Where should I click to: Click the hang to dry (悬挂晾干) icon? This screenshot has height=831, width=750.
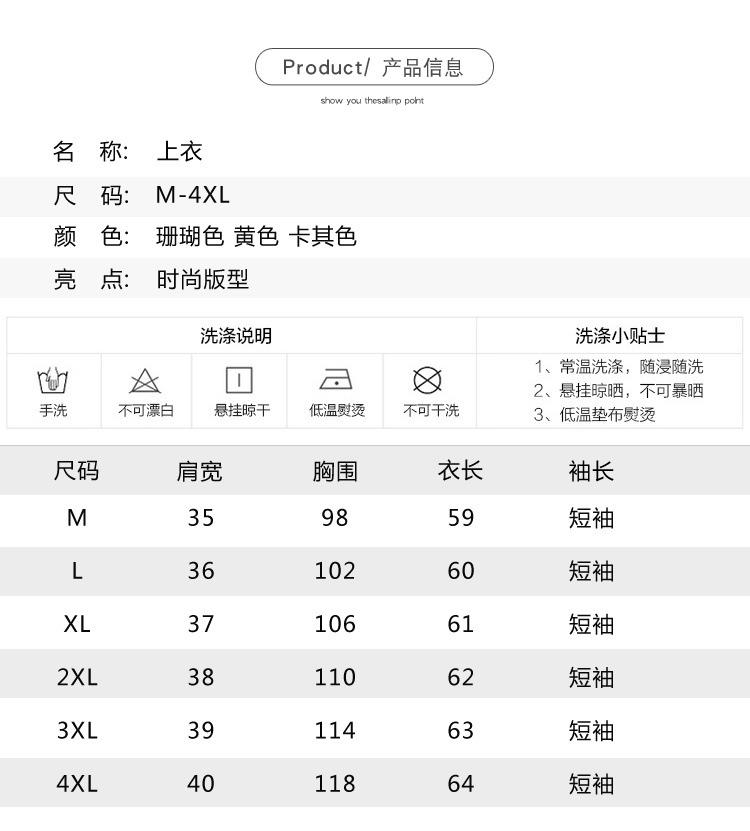tap(239, 381)
